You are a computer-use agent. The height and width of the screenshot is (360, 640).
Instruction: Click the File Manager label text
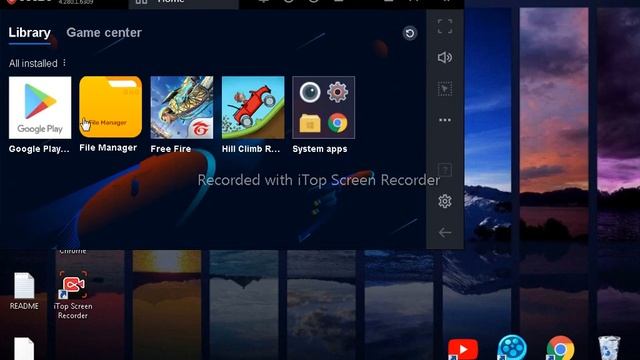pos(108,148)
